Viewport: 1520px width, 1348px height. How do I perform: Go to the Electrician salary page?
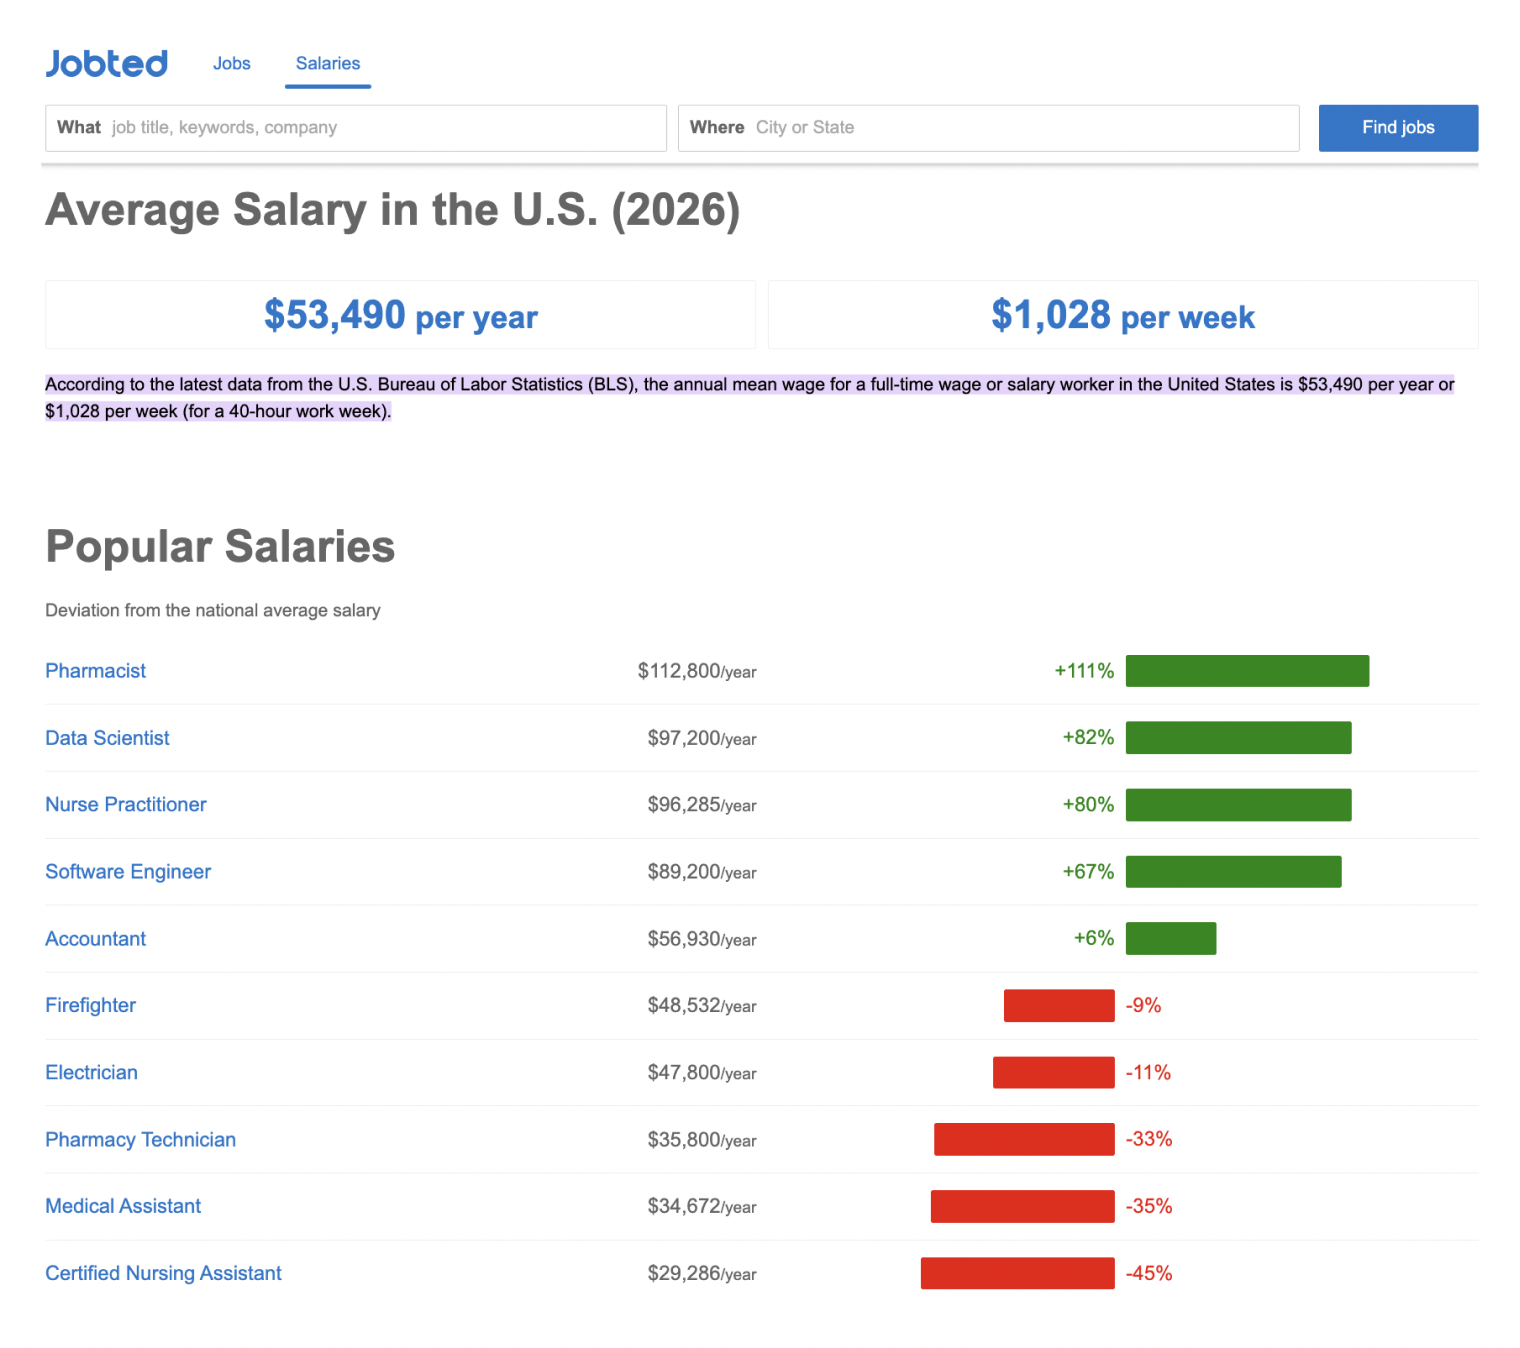pos(91,1073)
